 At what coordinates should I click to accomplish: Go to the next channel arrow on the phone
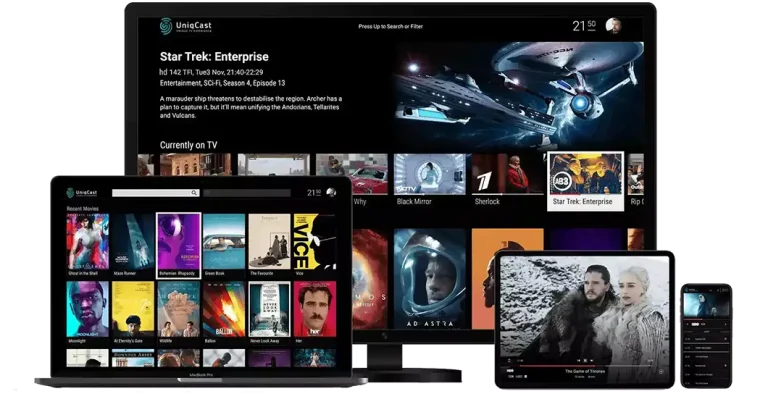[x=725, y=324]
